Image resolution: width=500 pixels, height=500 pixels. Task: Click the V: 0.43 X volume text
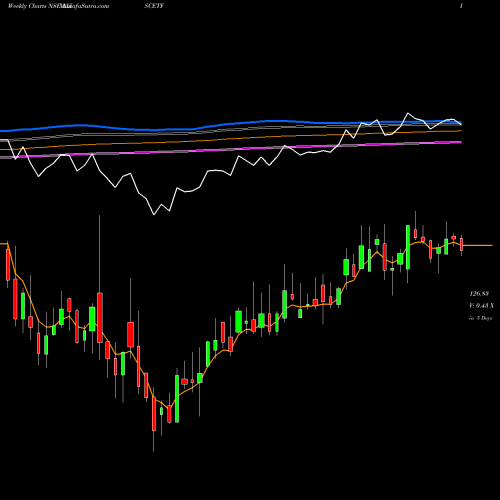(x=481, y=306)
